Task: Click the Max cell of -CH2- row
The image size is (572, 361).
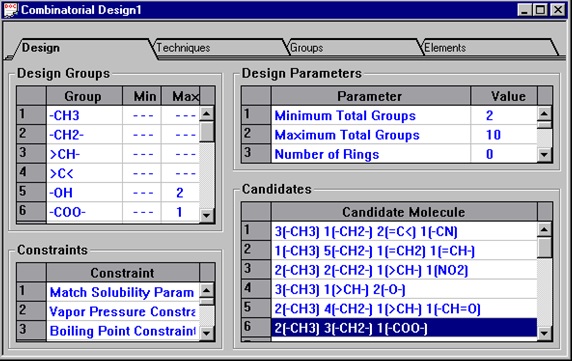Action: coord(180,135)
